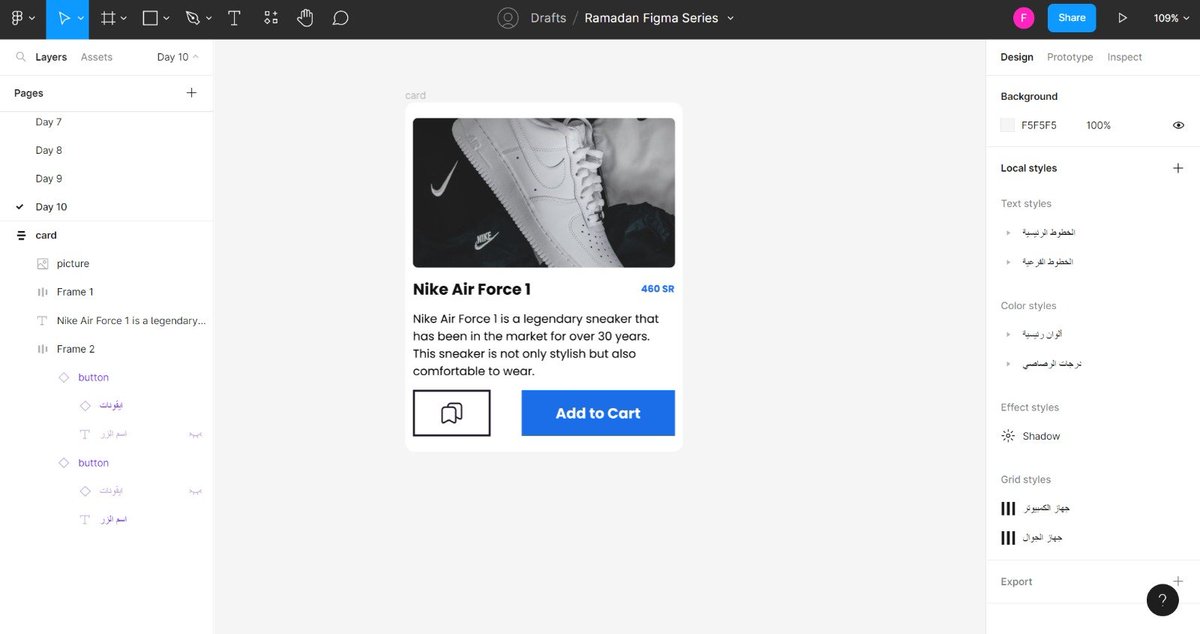Image resolution: width=1200 pixels, height=634 pixels.
Task: Open the Resources components tool
Action: (271, 18)
